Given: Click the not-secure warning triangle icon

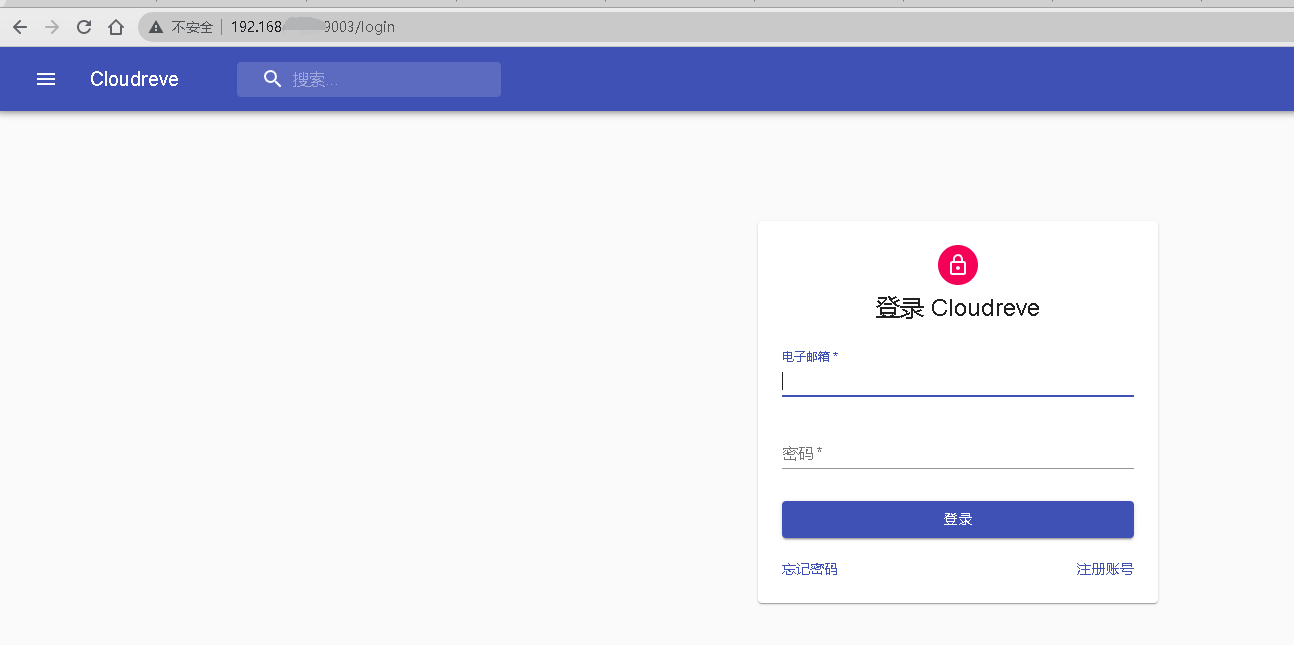Looking at the screenshot, I should point(156,27).
